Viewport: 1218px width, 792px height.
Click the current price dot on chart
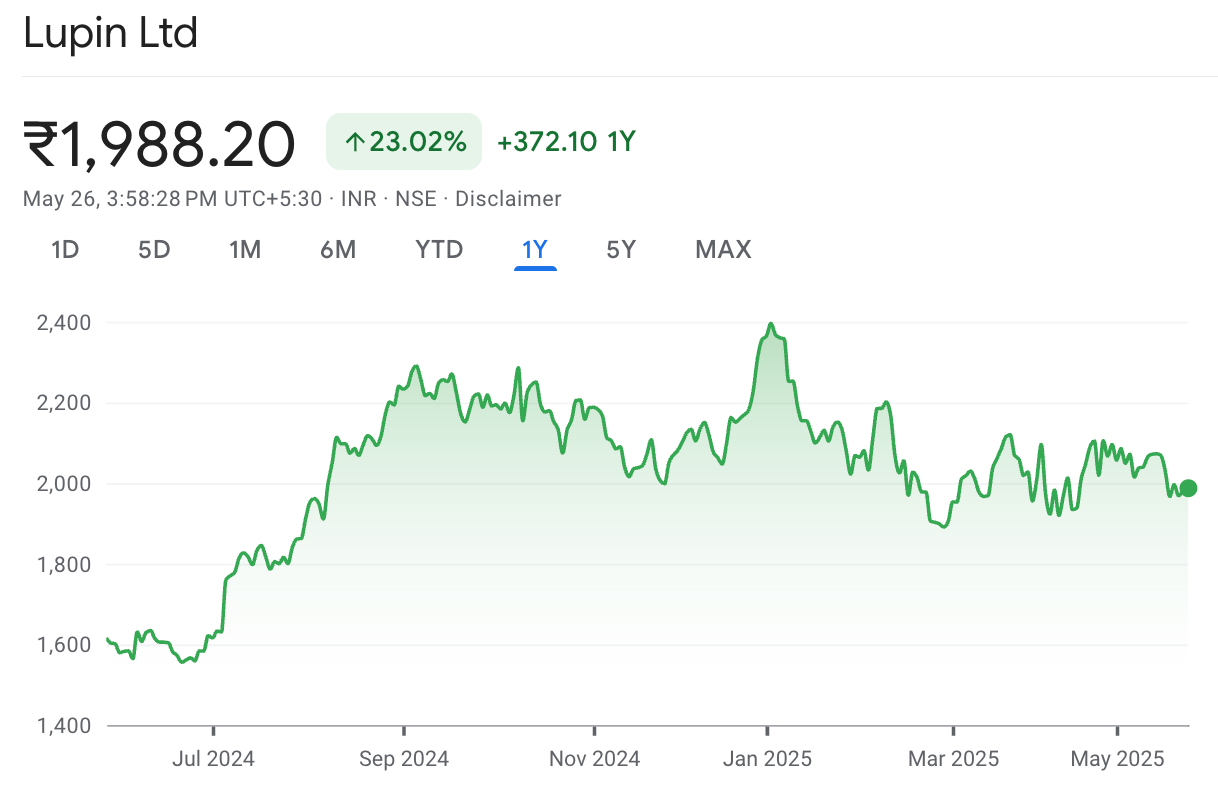(1188, 488)
